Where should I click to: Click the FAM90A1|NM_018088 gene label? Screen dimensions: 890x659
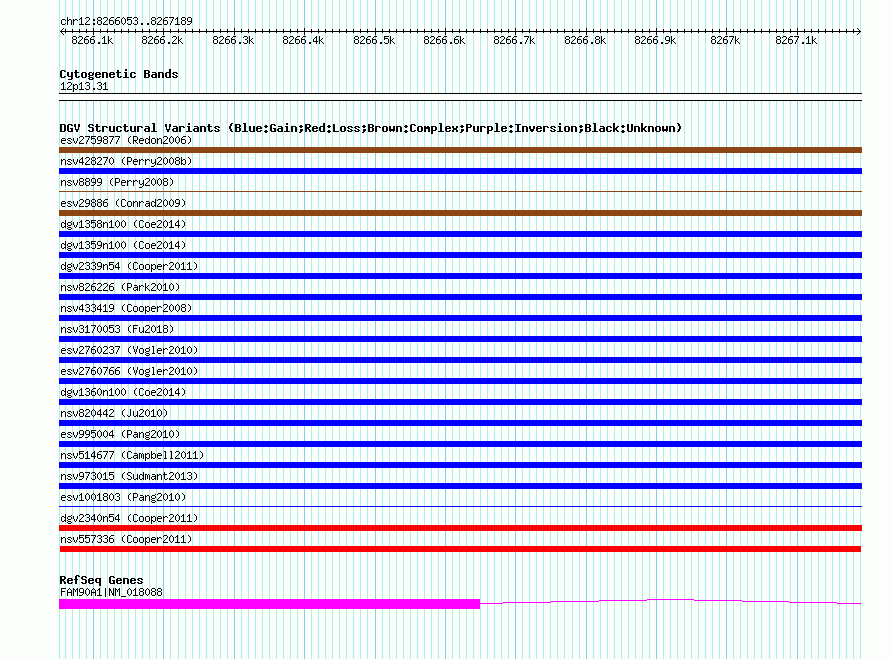point(111,592)
